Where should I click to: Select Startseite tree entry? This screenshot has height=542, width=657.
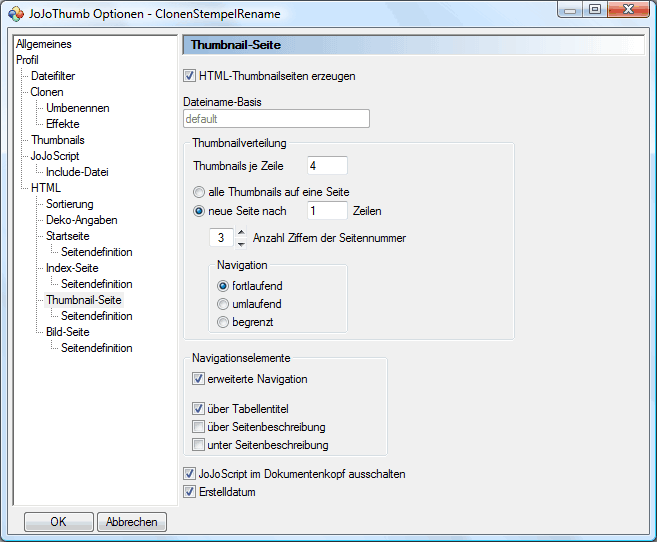(x=67, y=236)
